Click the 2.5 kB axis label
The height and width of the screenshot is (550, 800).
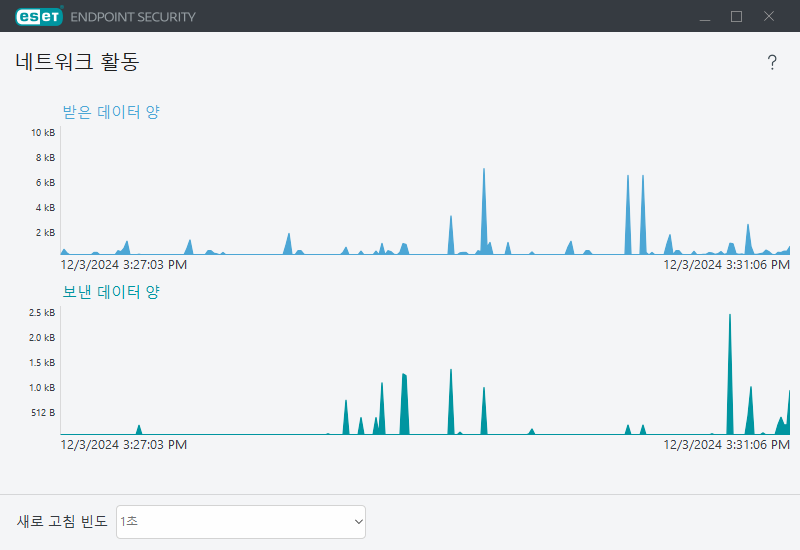(42, 313)
